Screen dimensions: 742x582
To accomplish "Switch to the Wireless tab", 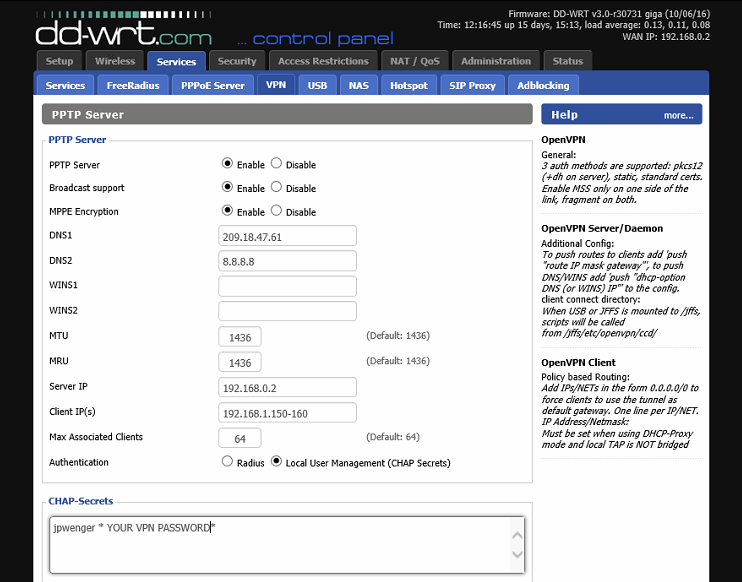I will click(x=115, y=61).
